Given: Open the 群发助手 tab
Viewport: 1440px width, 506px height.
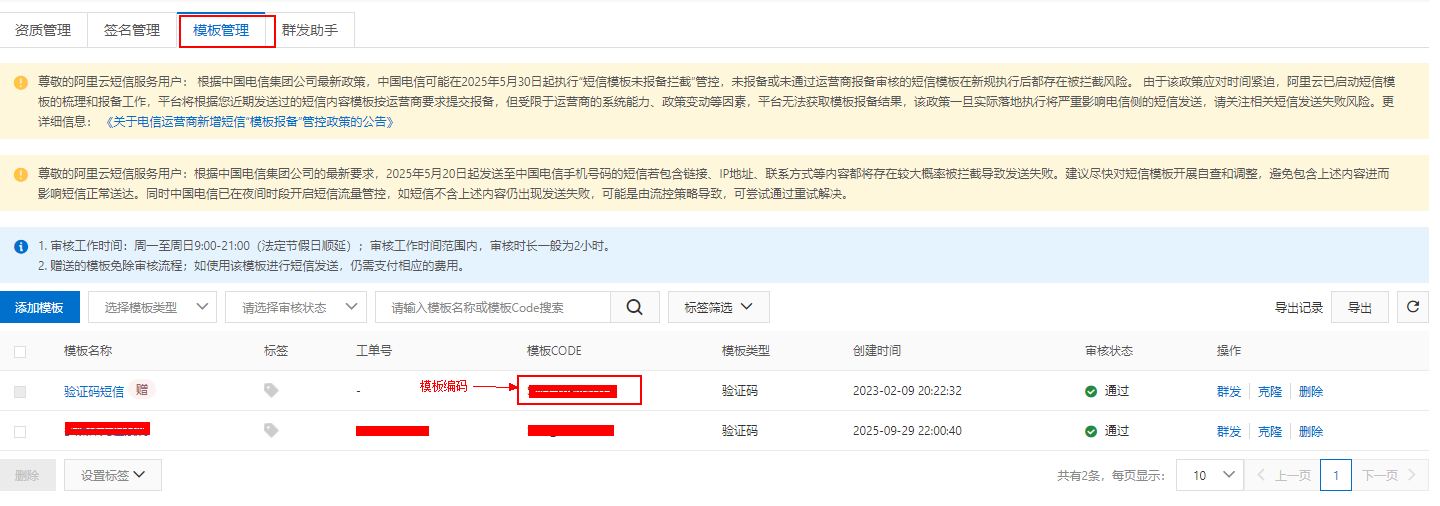Looking at the screenshot, I should click(310, 30).
